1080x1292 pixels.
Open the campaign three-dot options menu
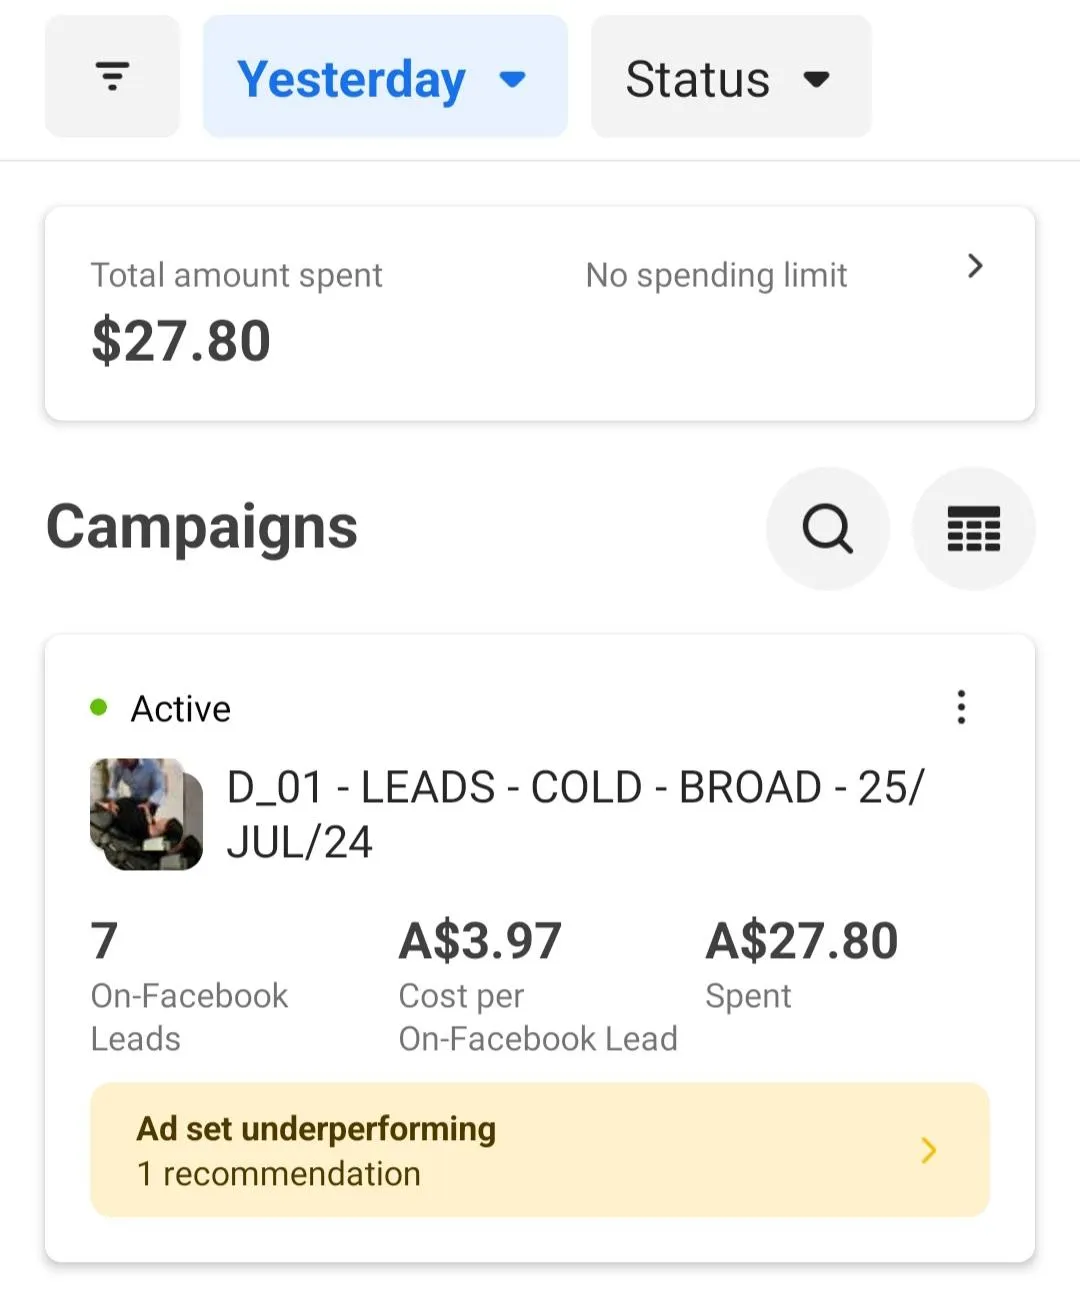tap(961, 707)
